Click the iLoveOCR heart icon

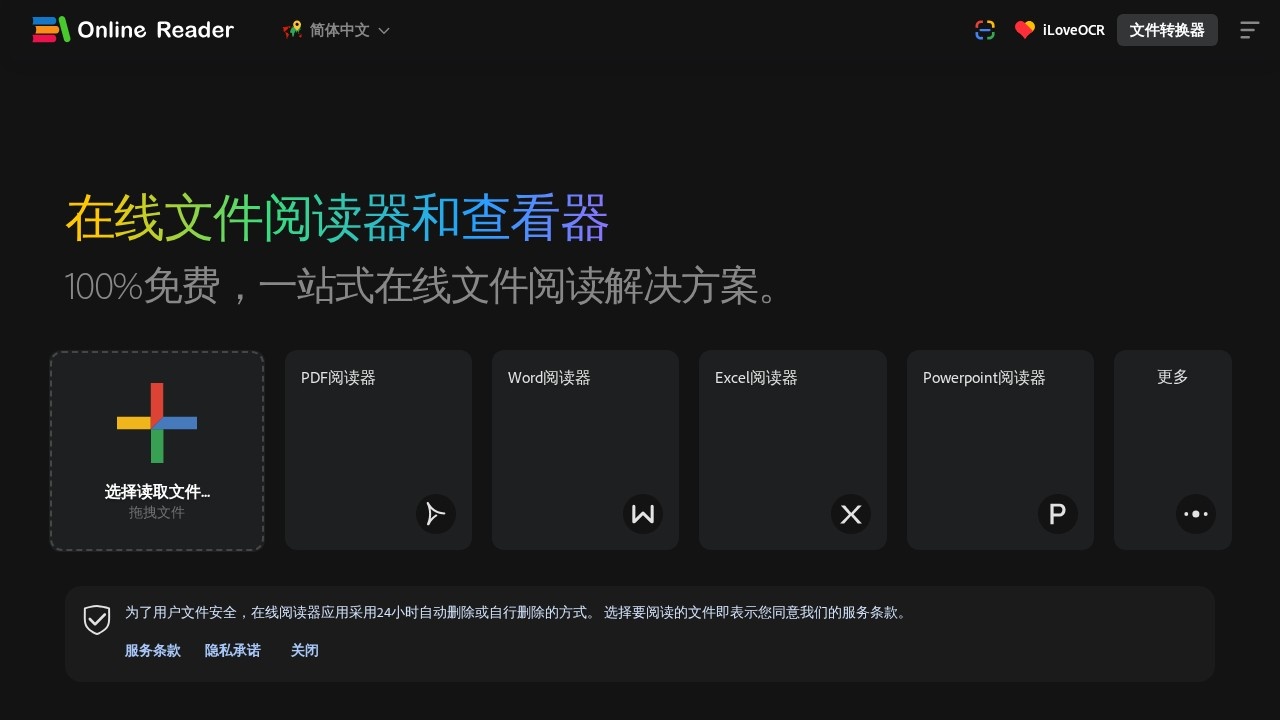coord(1024,30)
